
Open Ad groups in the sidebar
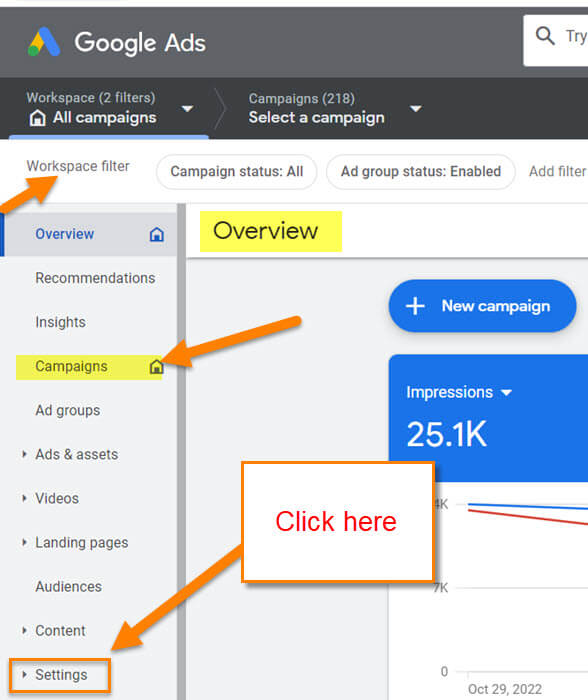67,410
